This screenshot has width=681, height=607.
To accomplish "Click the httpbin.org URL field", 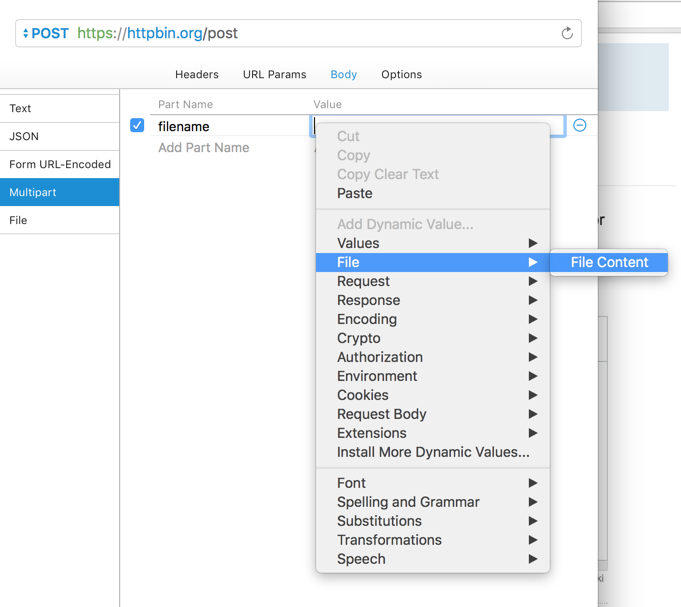I will tap(300, 33).
